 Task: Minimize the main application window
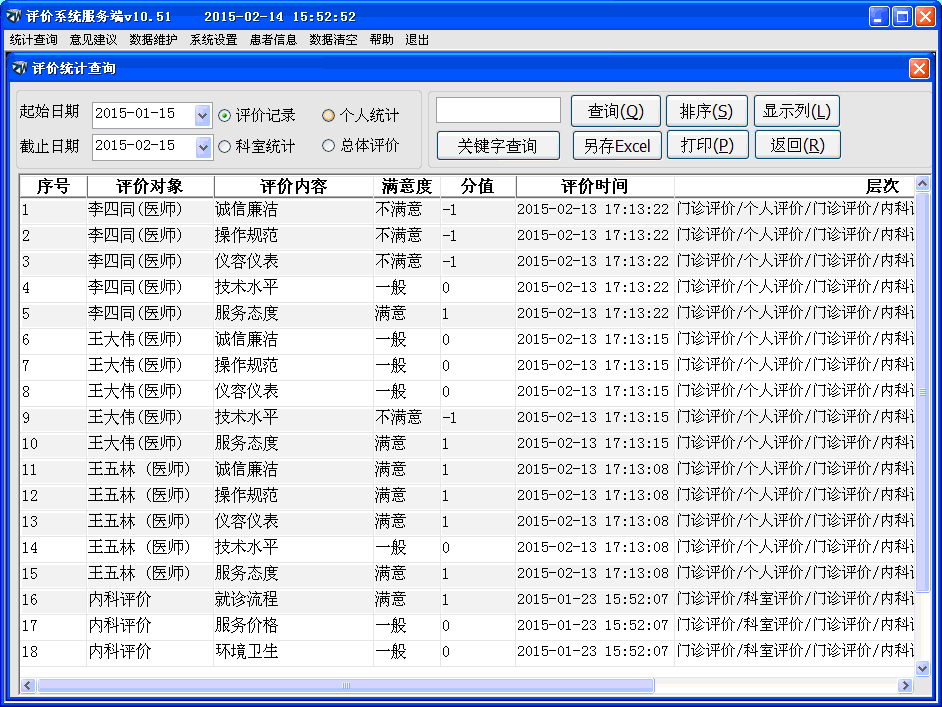pyautogui.click(x=879, y=16)
